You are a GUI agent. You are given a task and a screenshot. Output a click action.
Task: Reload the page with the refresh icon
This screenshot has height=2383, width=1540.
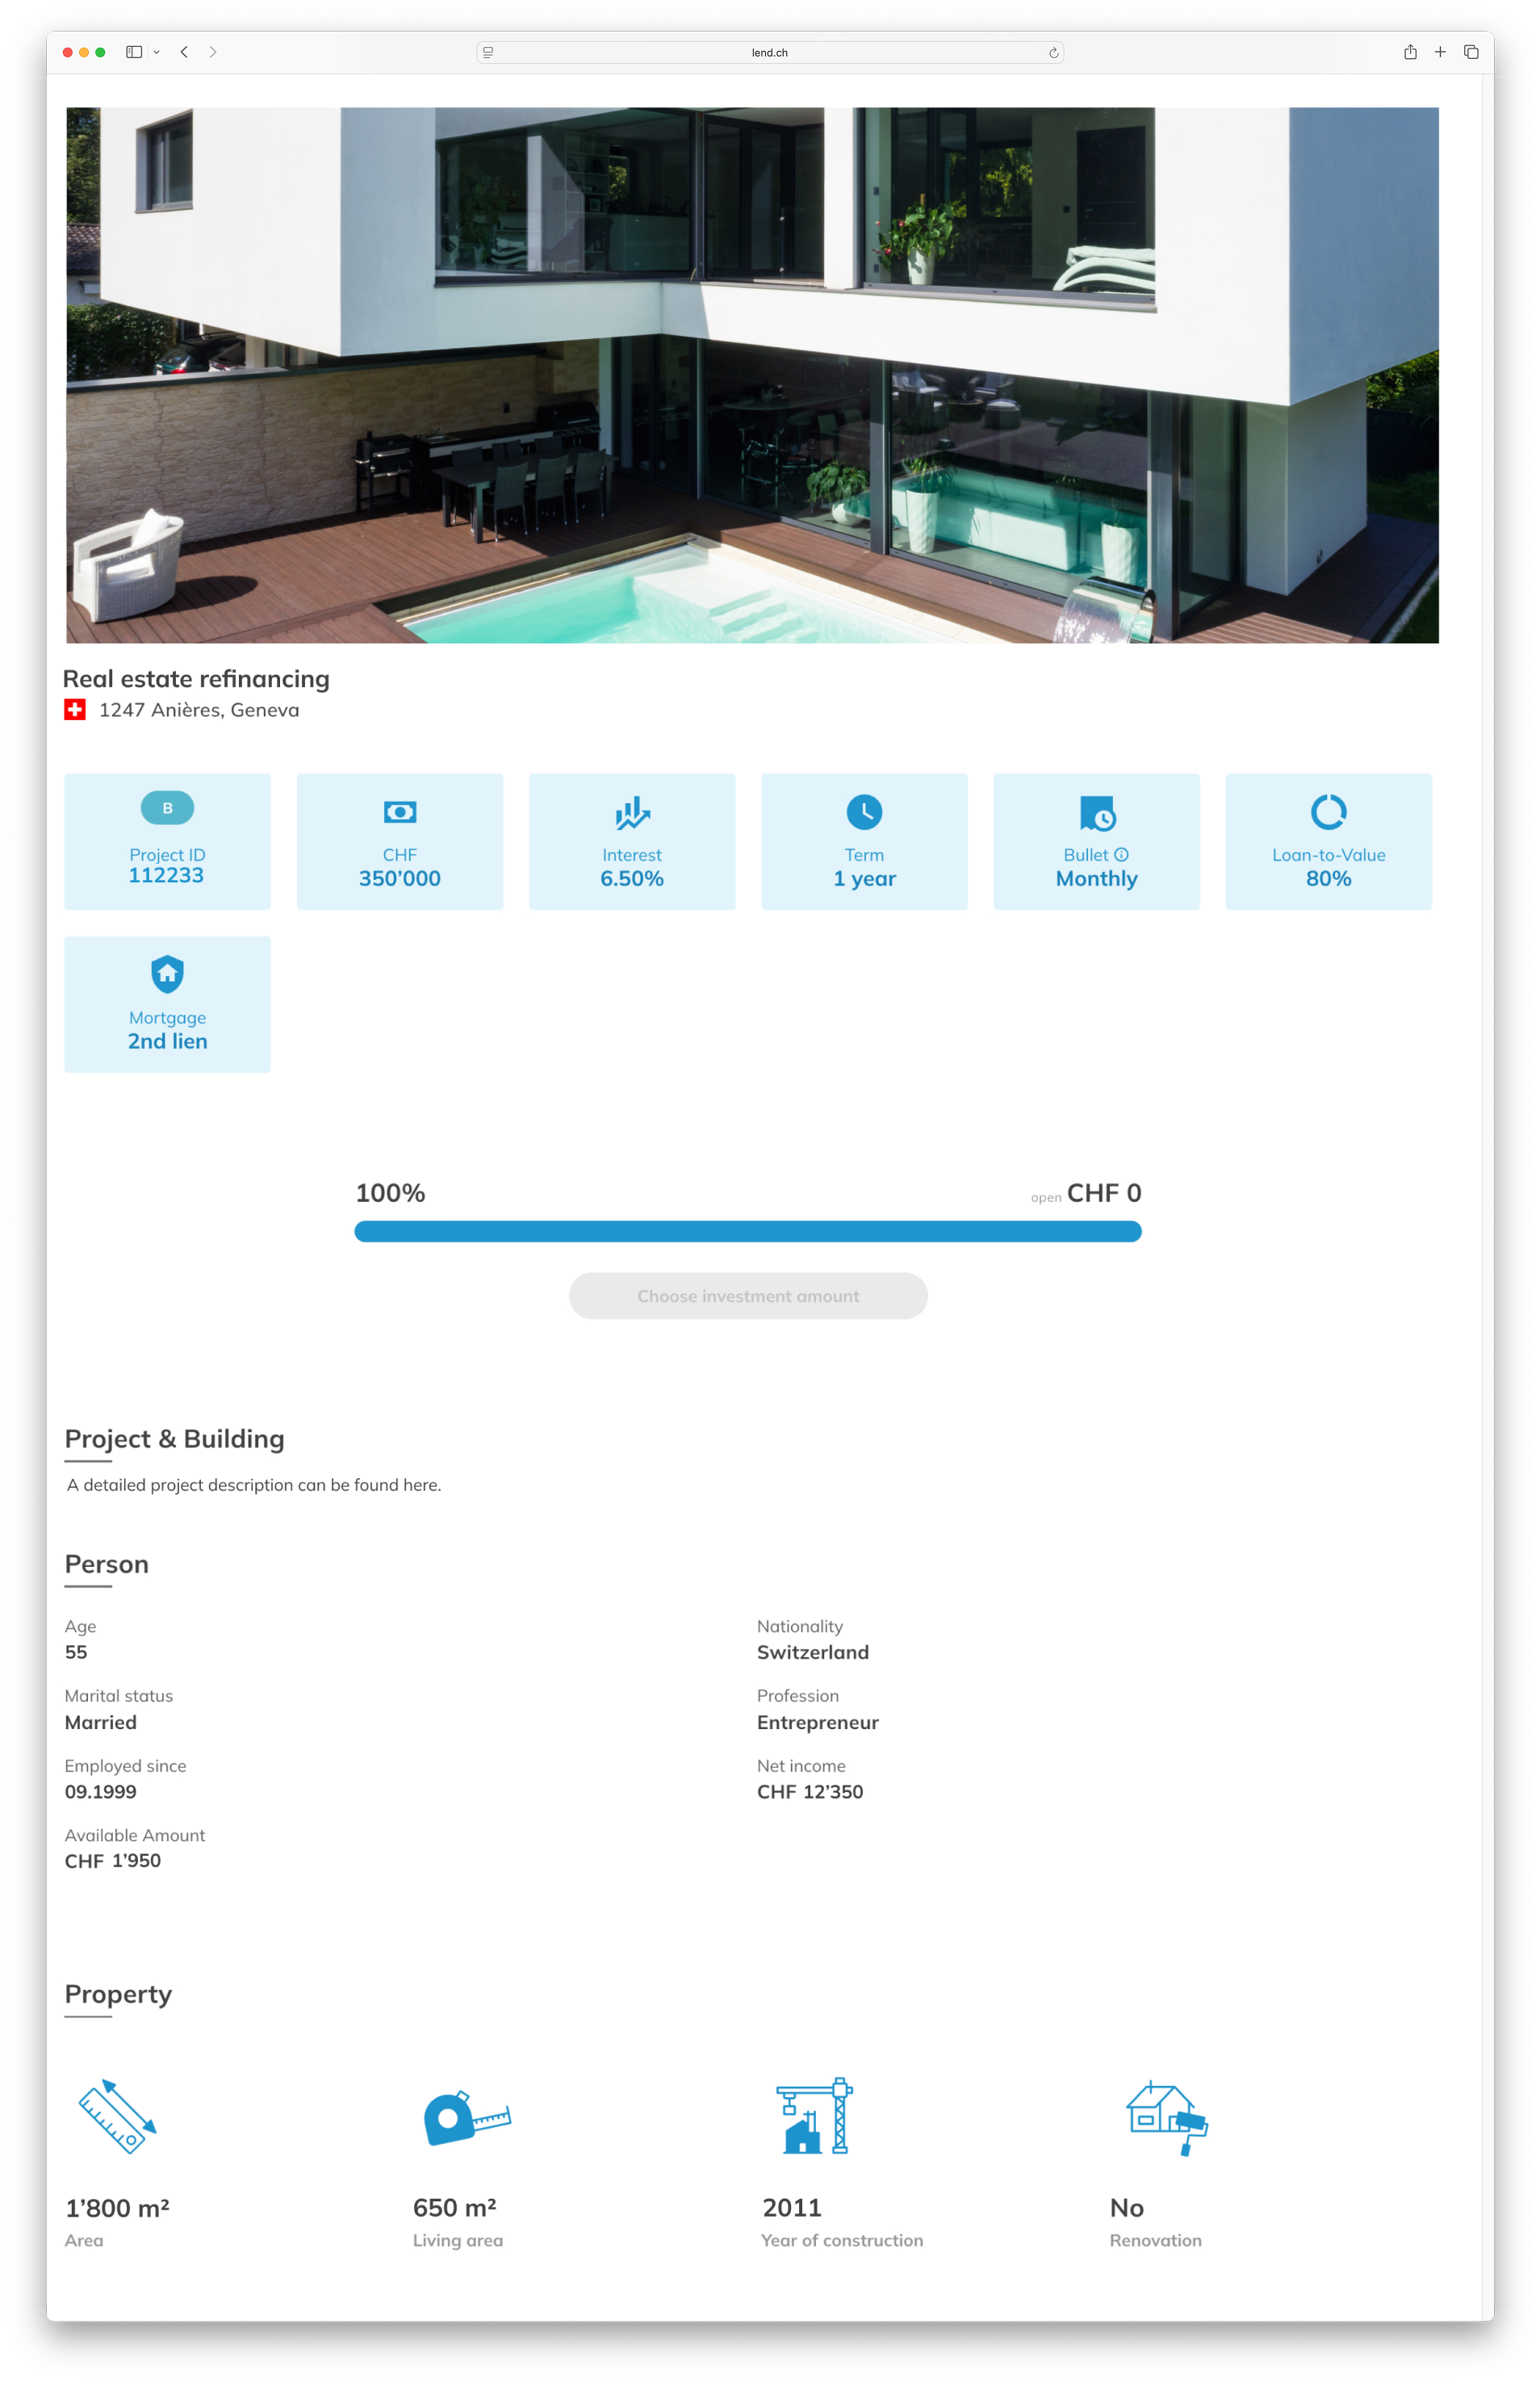(1054, 53)
